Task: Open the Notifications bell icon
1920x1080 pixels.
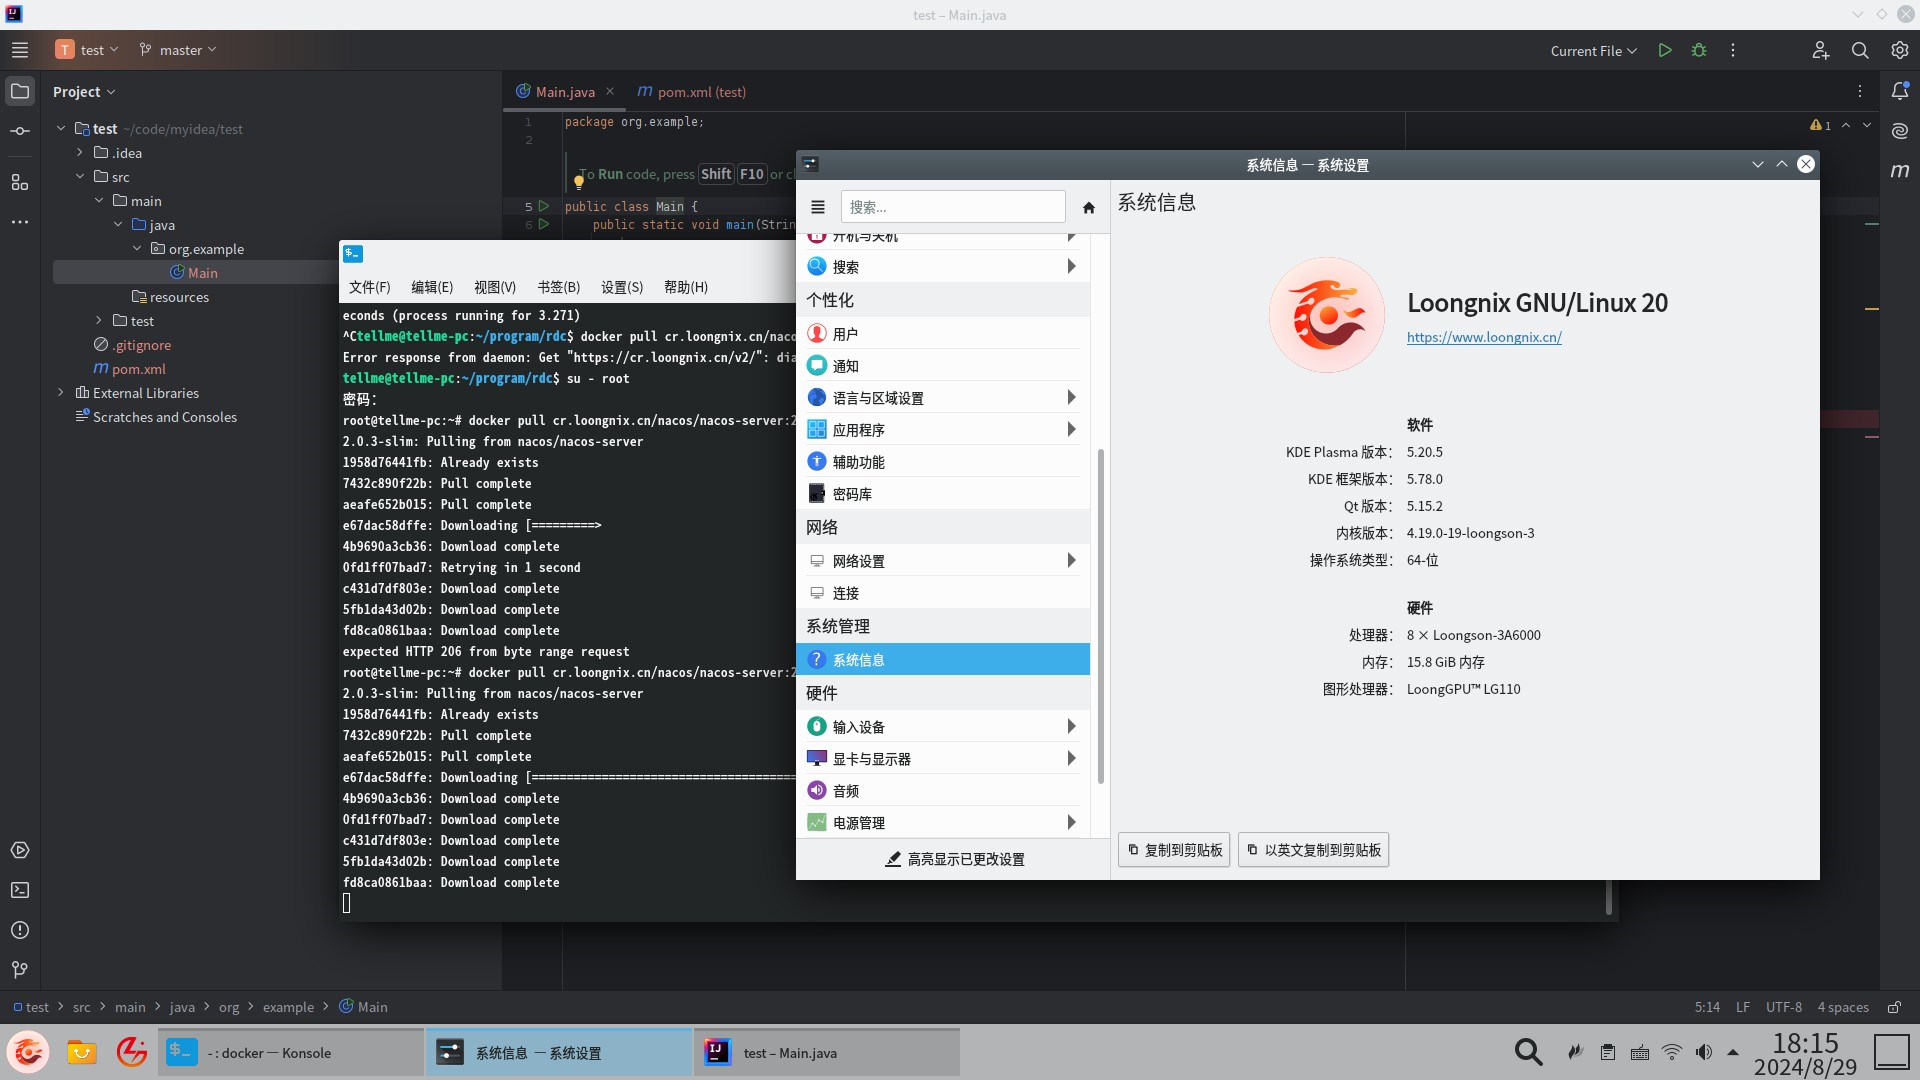Action: coord(1900,91)
